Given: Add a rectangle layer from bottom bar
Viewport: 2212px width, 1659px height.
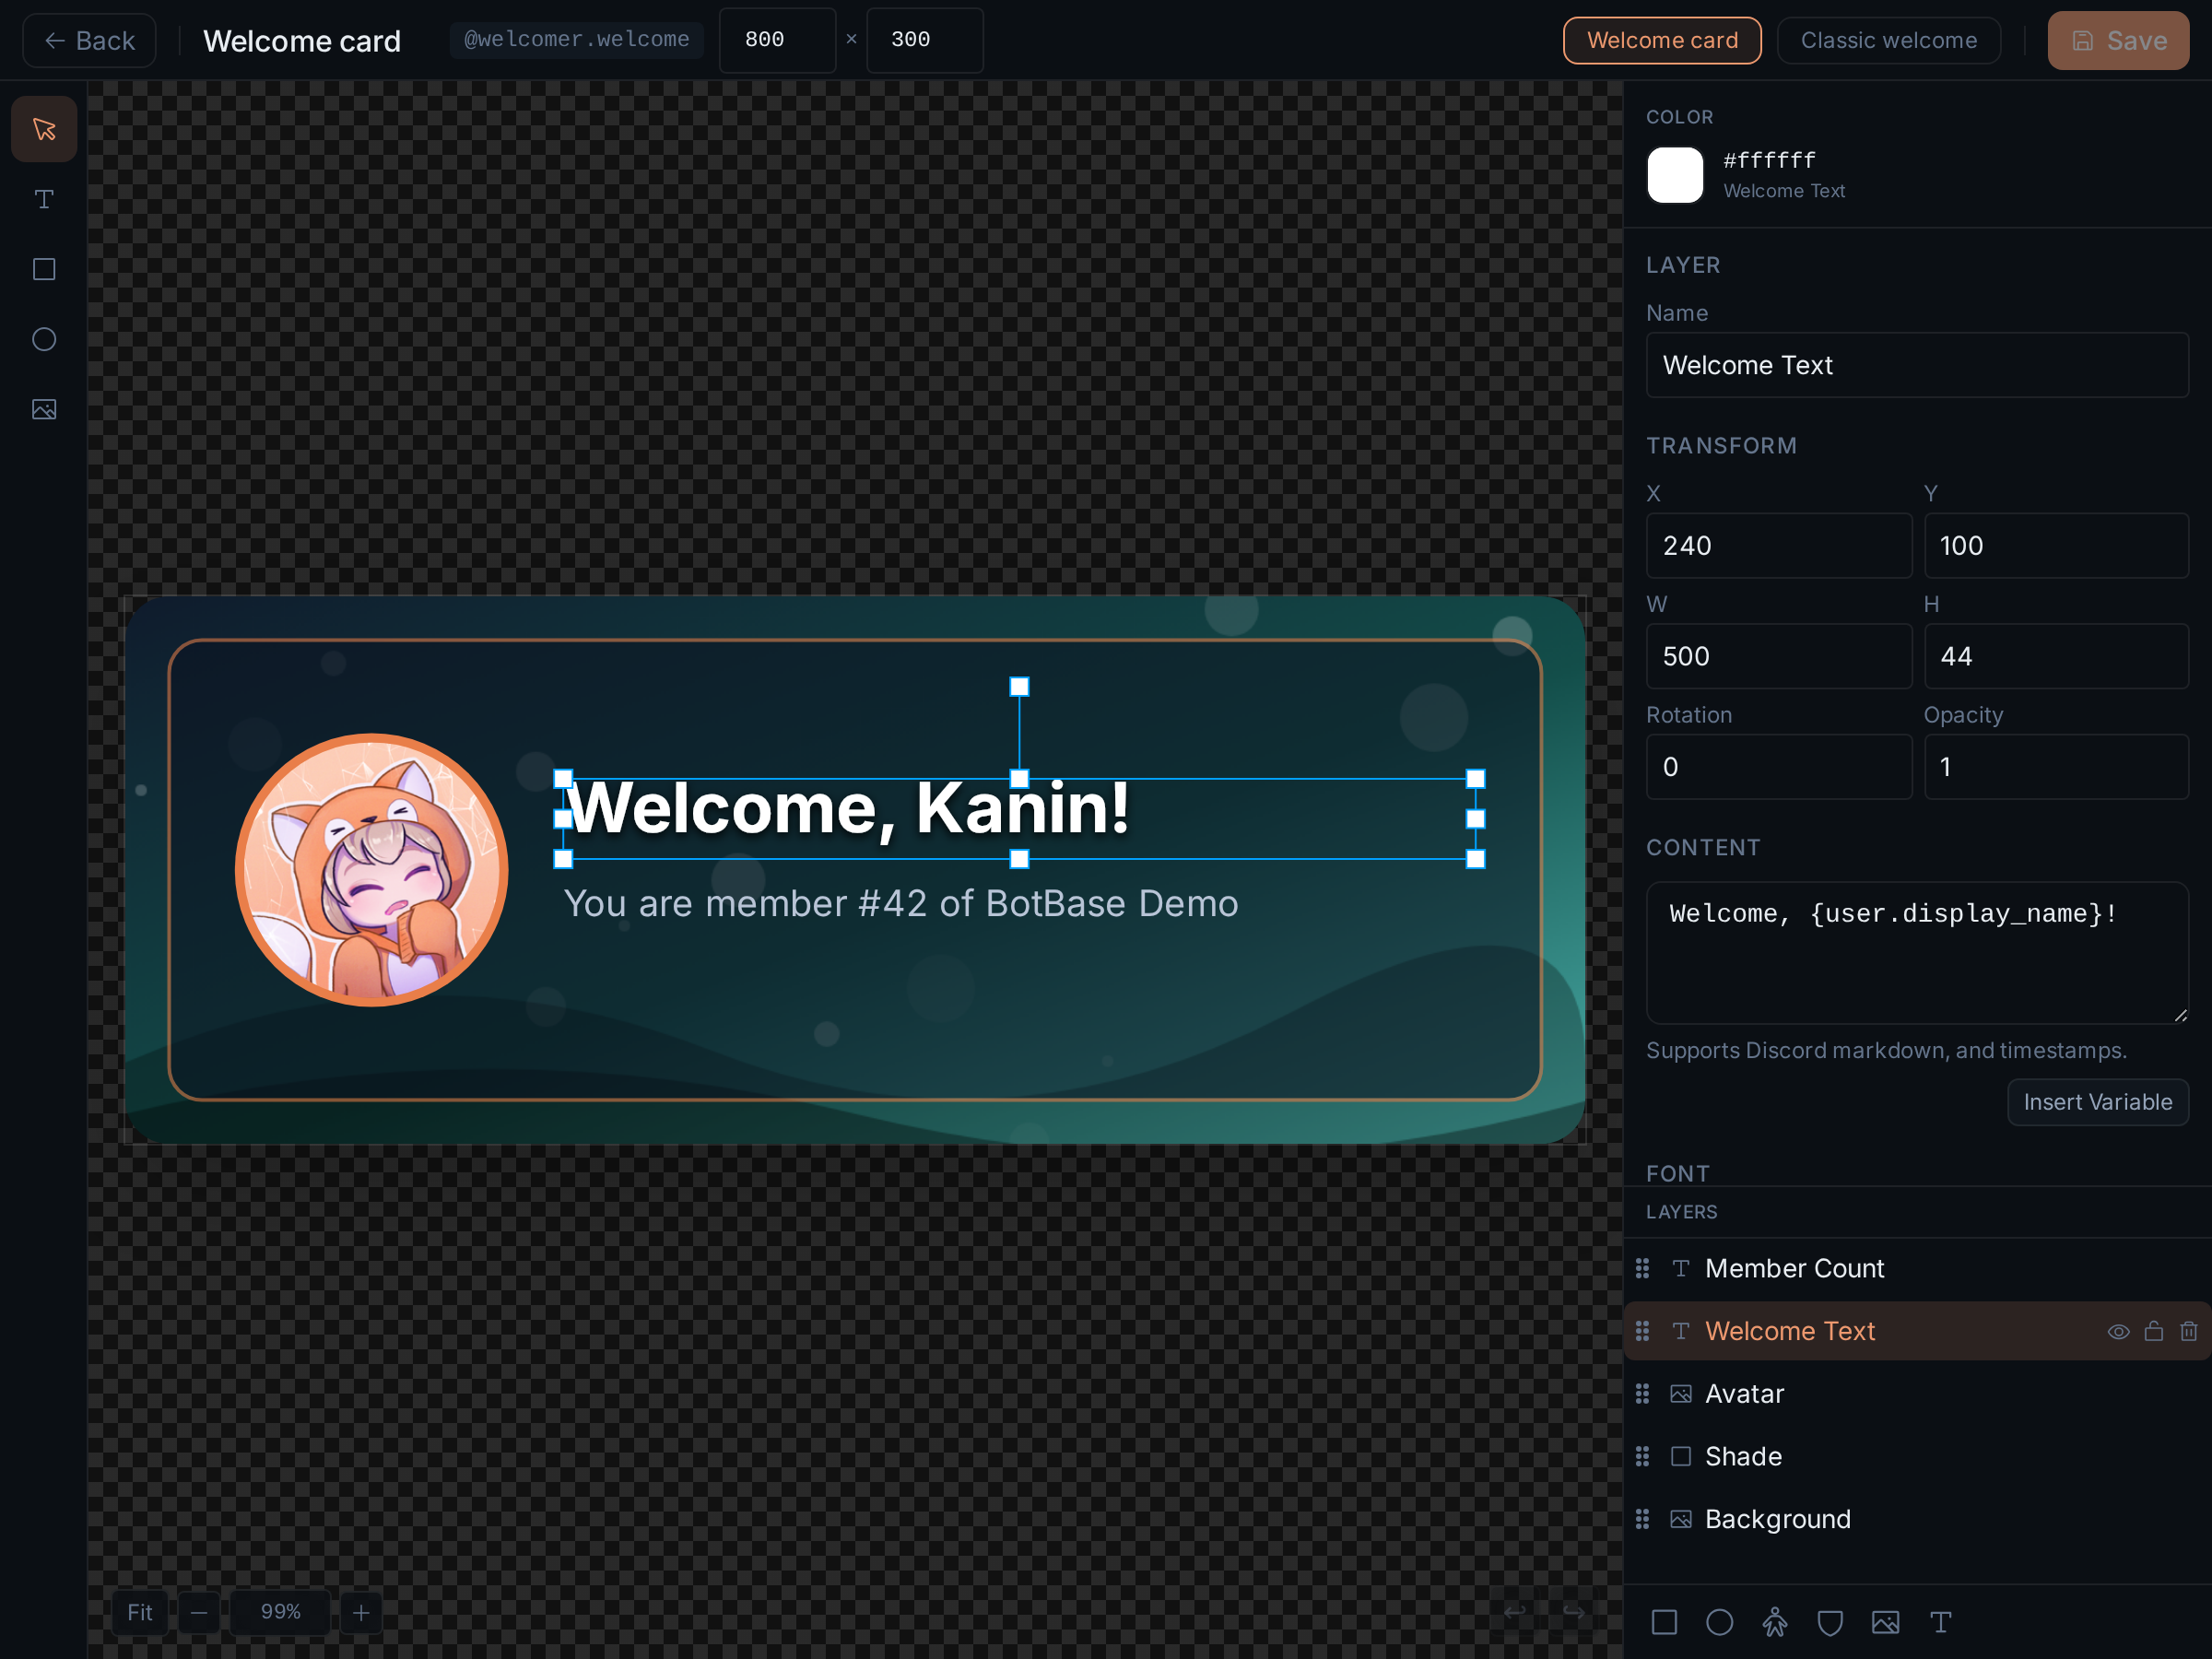Looking at the screenshot, I should tap(1664, 1622).
